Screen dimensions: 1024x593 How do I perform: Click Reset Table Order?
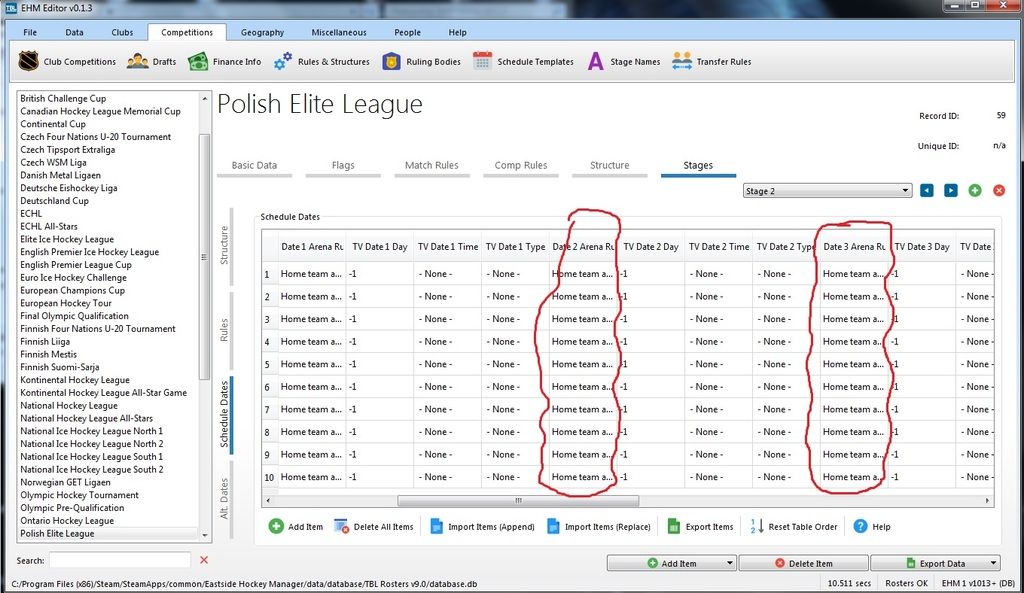[x=793, y=526]
